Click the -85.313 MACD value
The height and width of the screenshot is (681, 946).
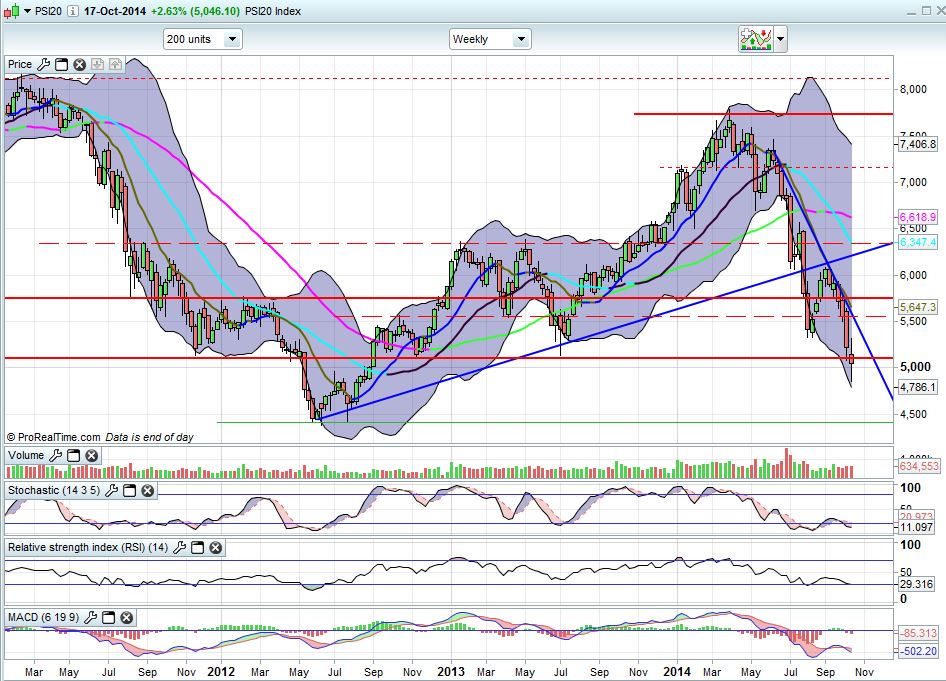(918, 633)
